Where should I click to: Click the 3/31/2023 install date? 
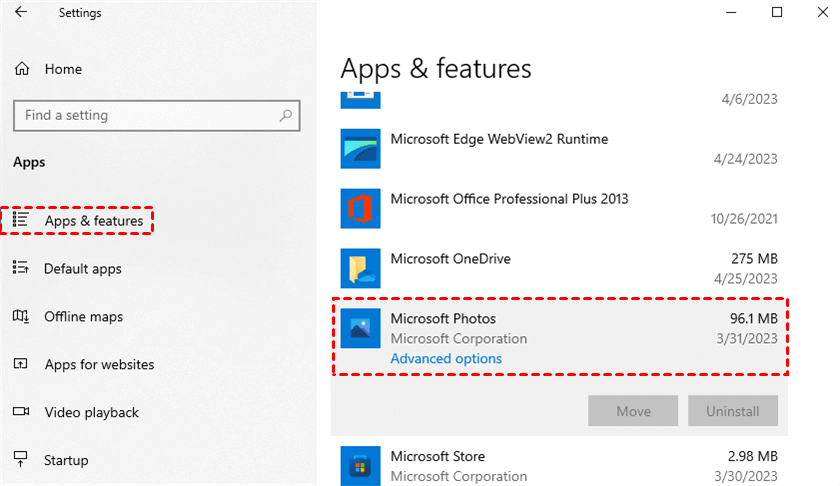[x=747, y=339]
